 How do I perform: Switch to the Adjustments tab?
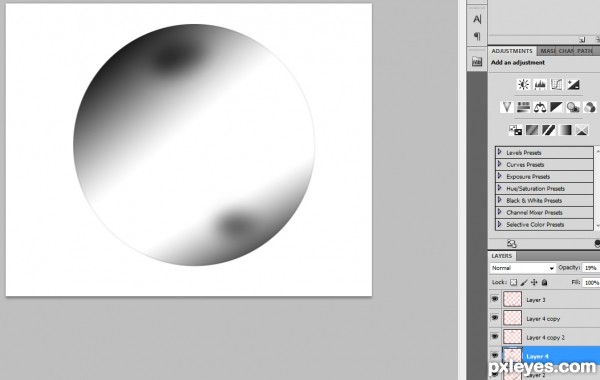[512, 51]
